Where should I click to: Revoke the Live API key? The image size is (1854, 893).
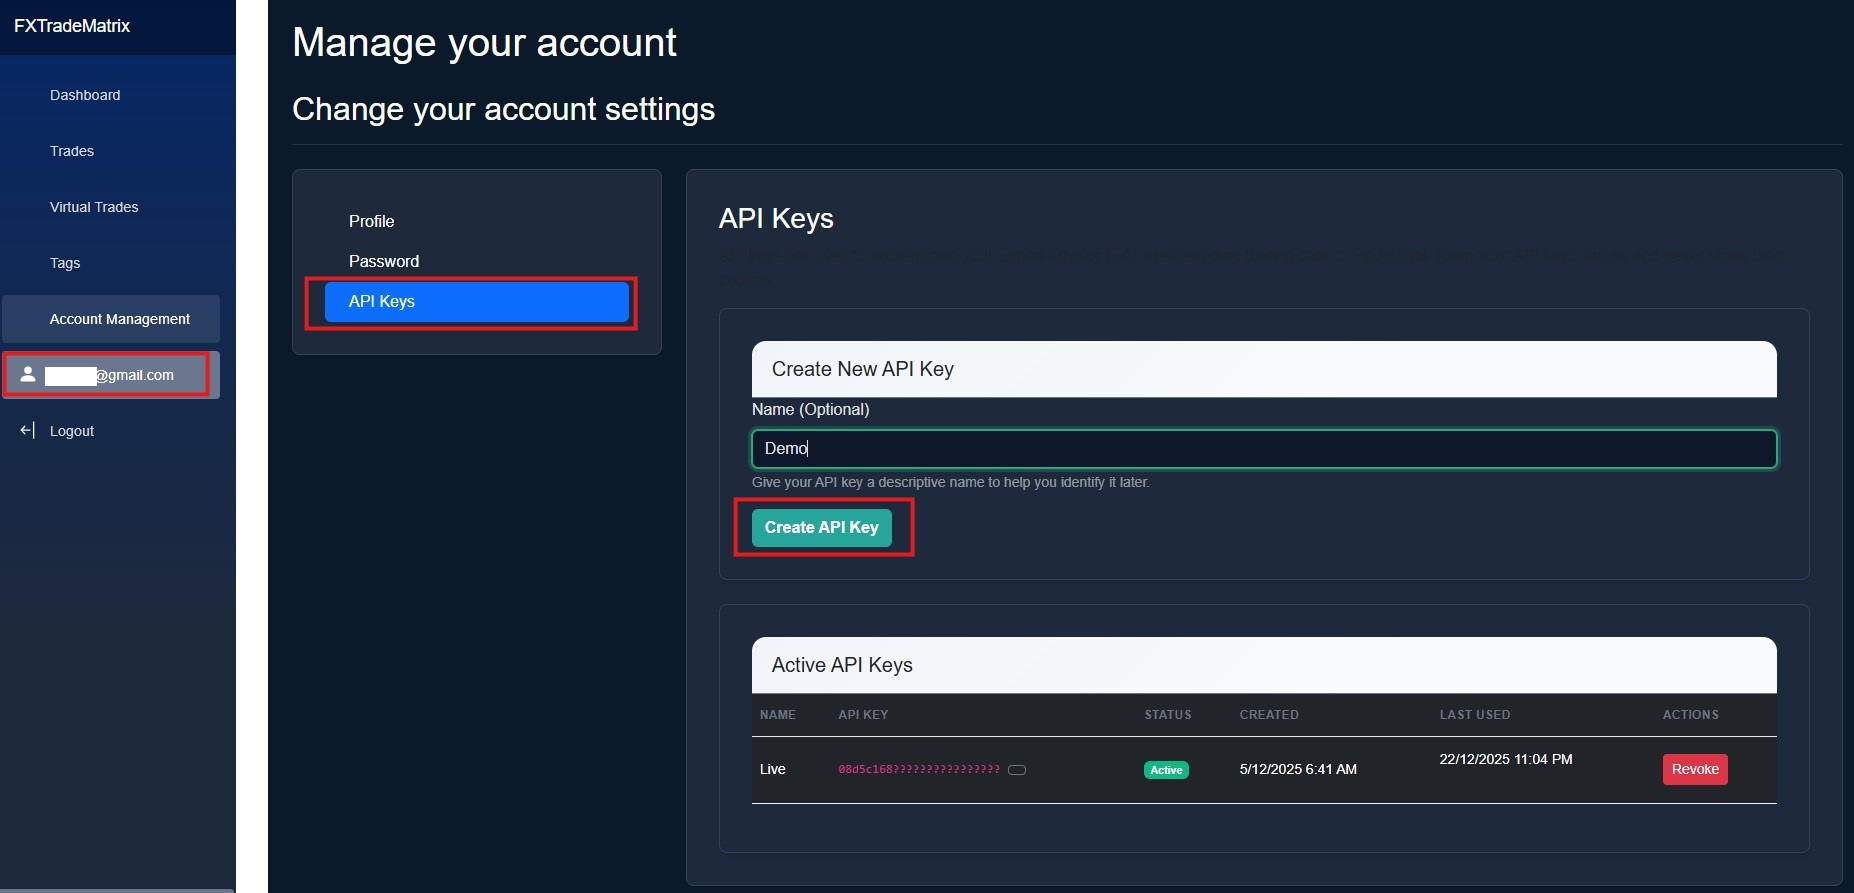(1694, 769)
